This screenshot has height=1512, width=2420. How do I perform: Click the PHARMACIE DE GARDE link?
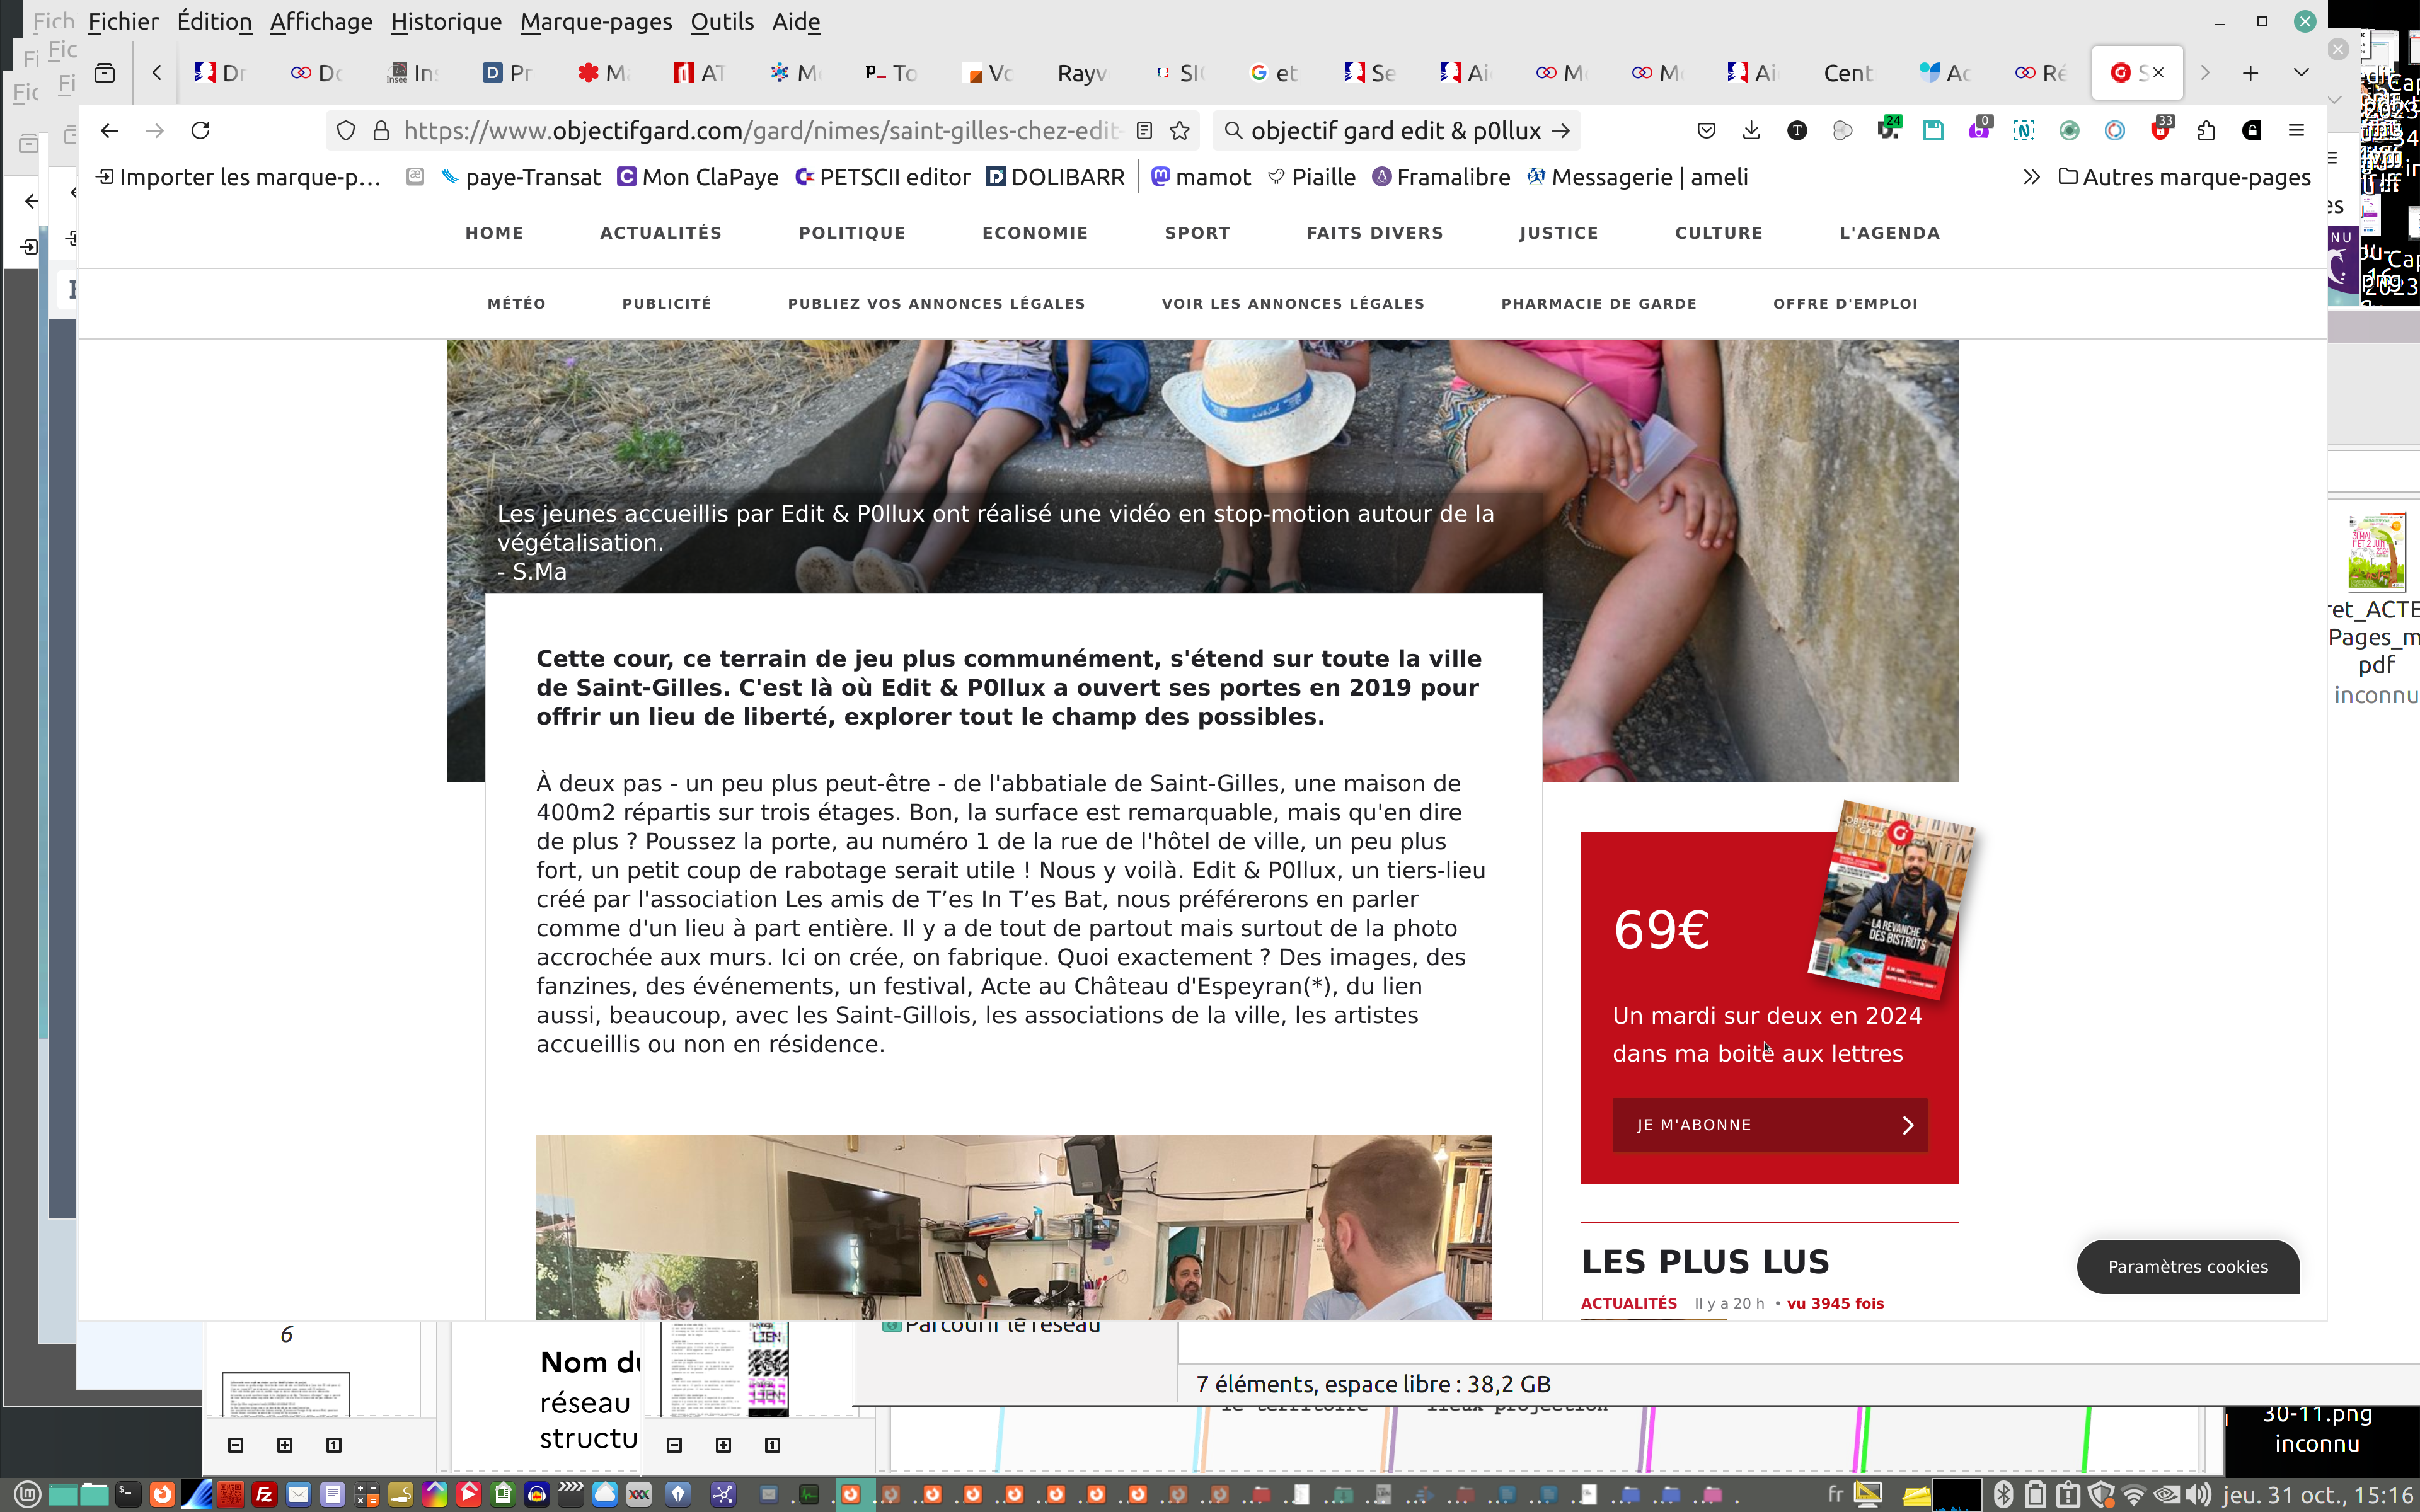coord(1598,304)
